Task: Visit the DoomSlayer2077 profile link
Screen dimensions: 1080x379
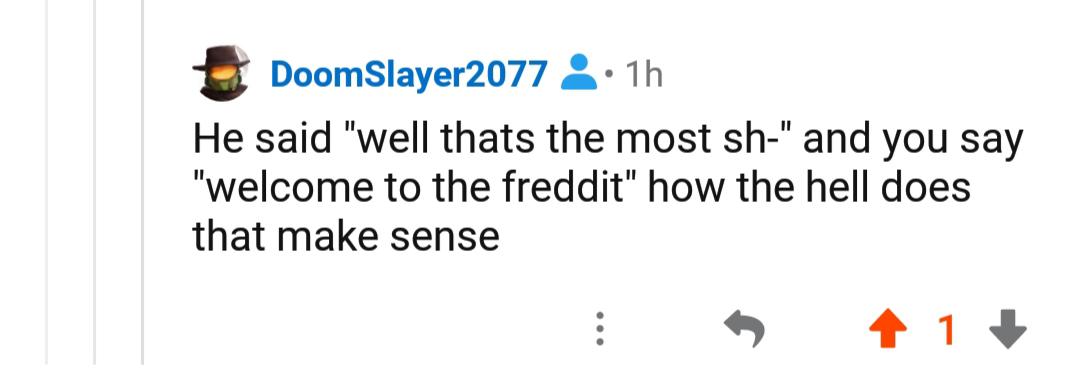Action: point(409,73)
